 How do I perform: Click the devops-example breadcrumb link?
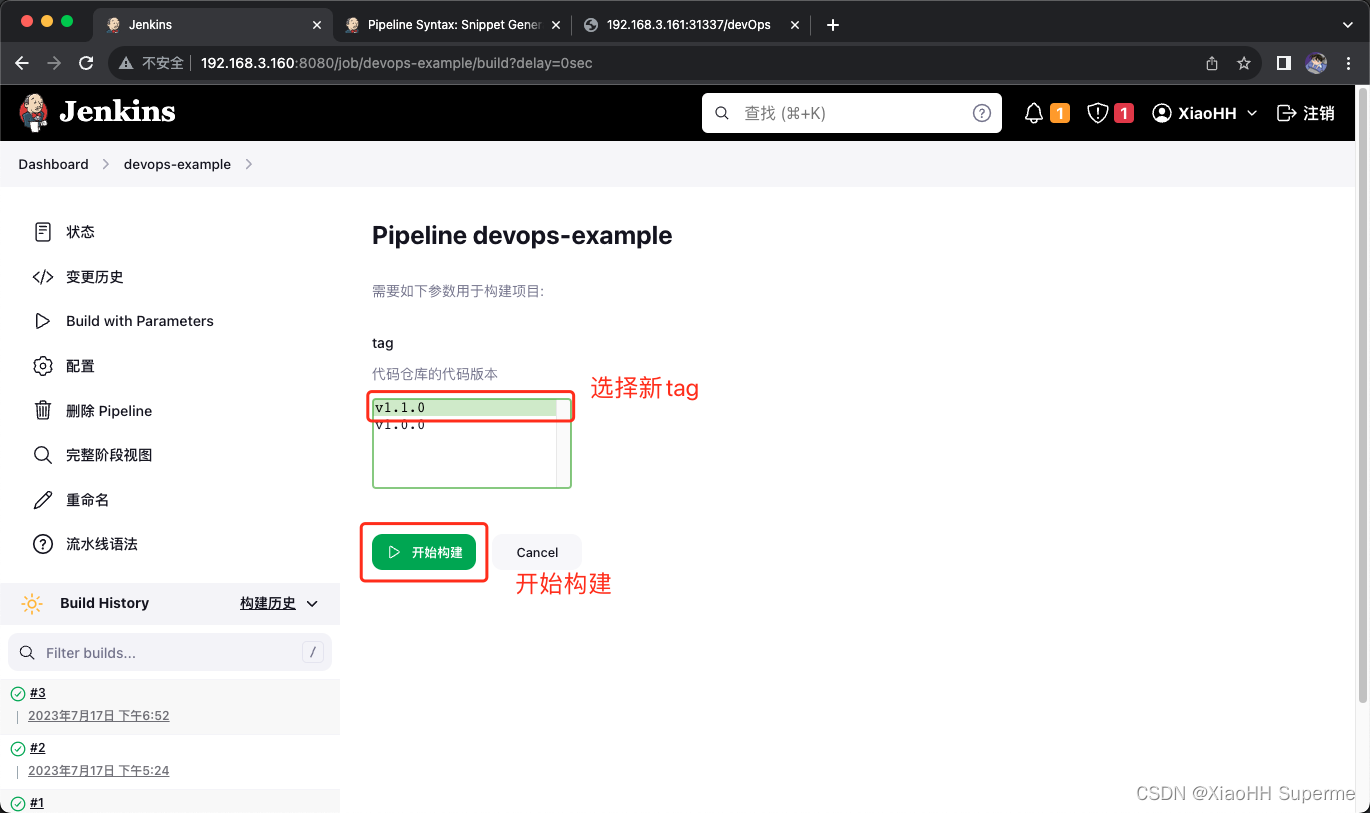pyautogui.click(x=177, y=164)
